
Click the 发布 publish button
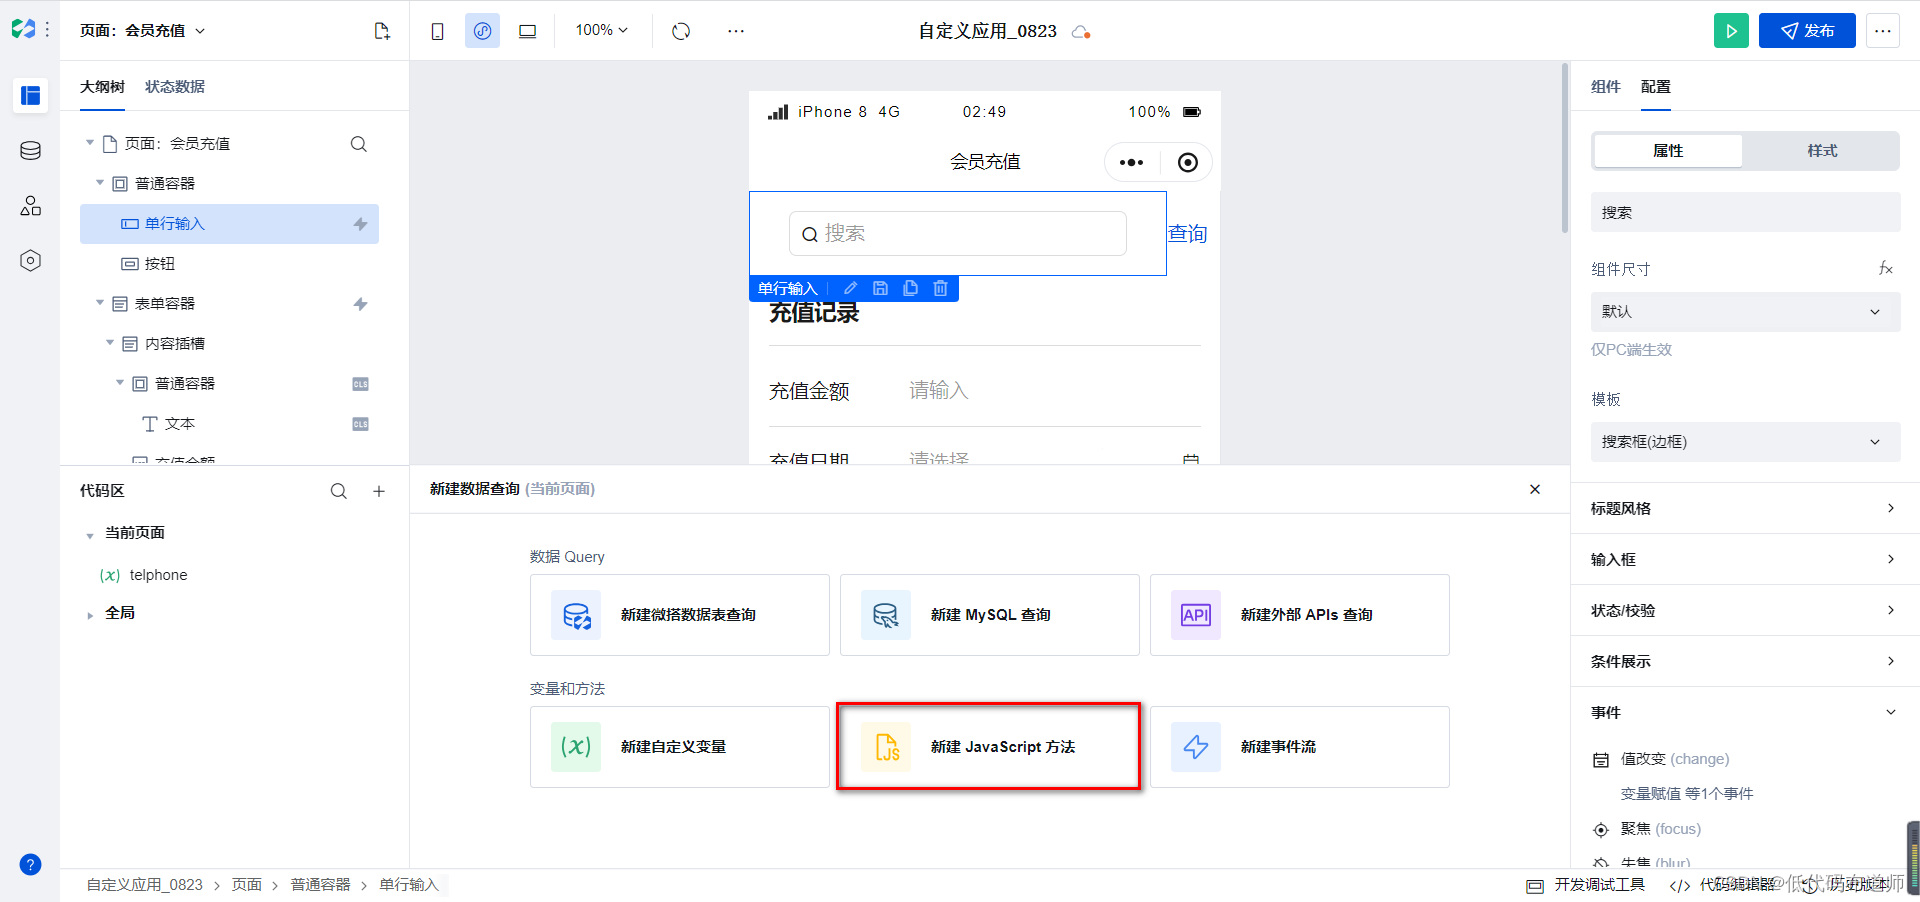pyautogui.click(x=1807, y=31)
